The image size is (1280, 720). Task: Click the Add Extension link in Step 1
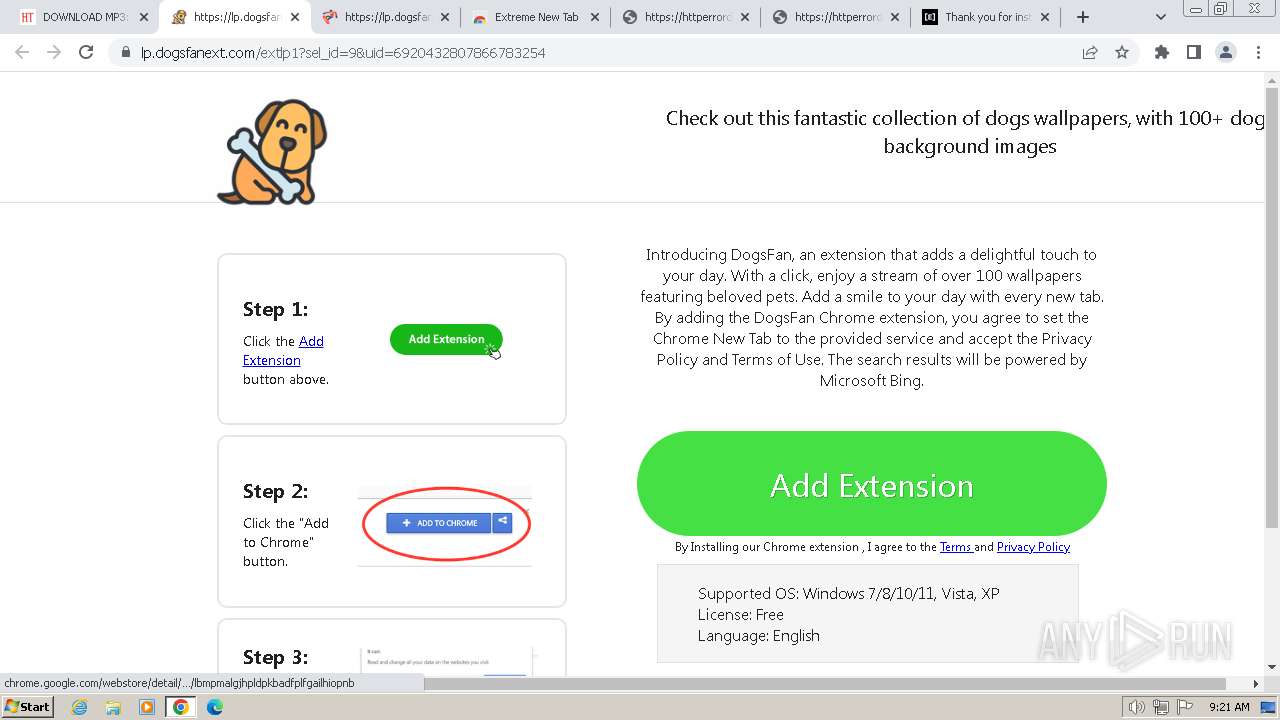point(283,351)
